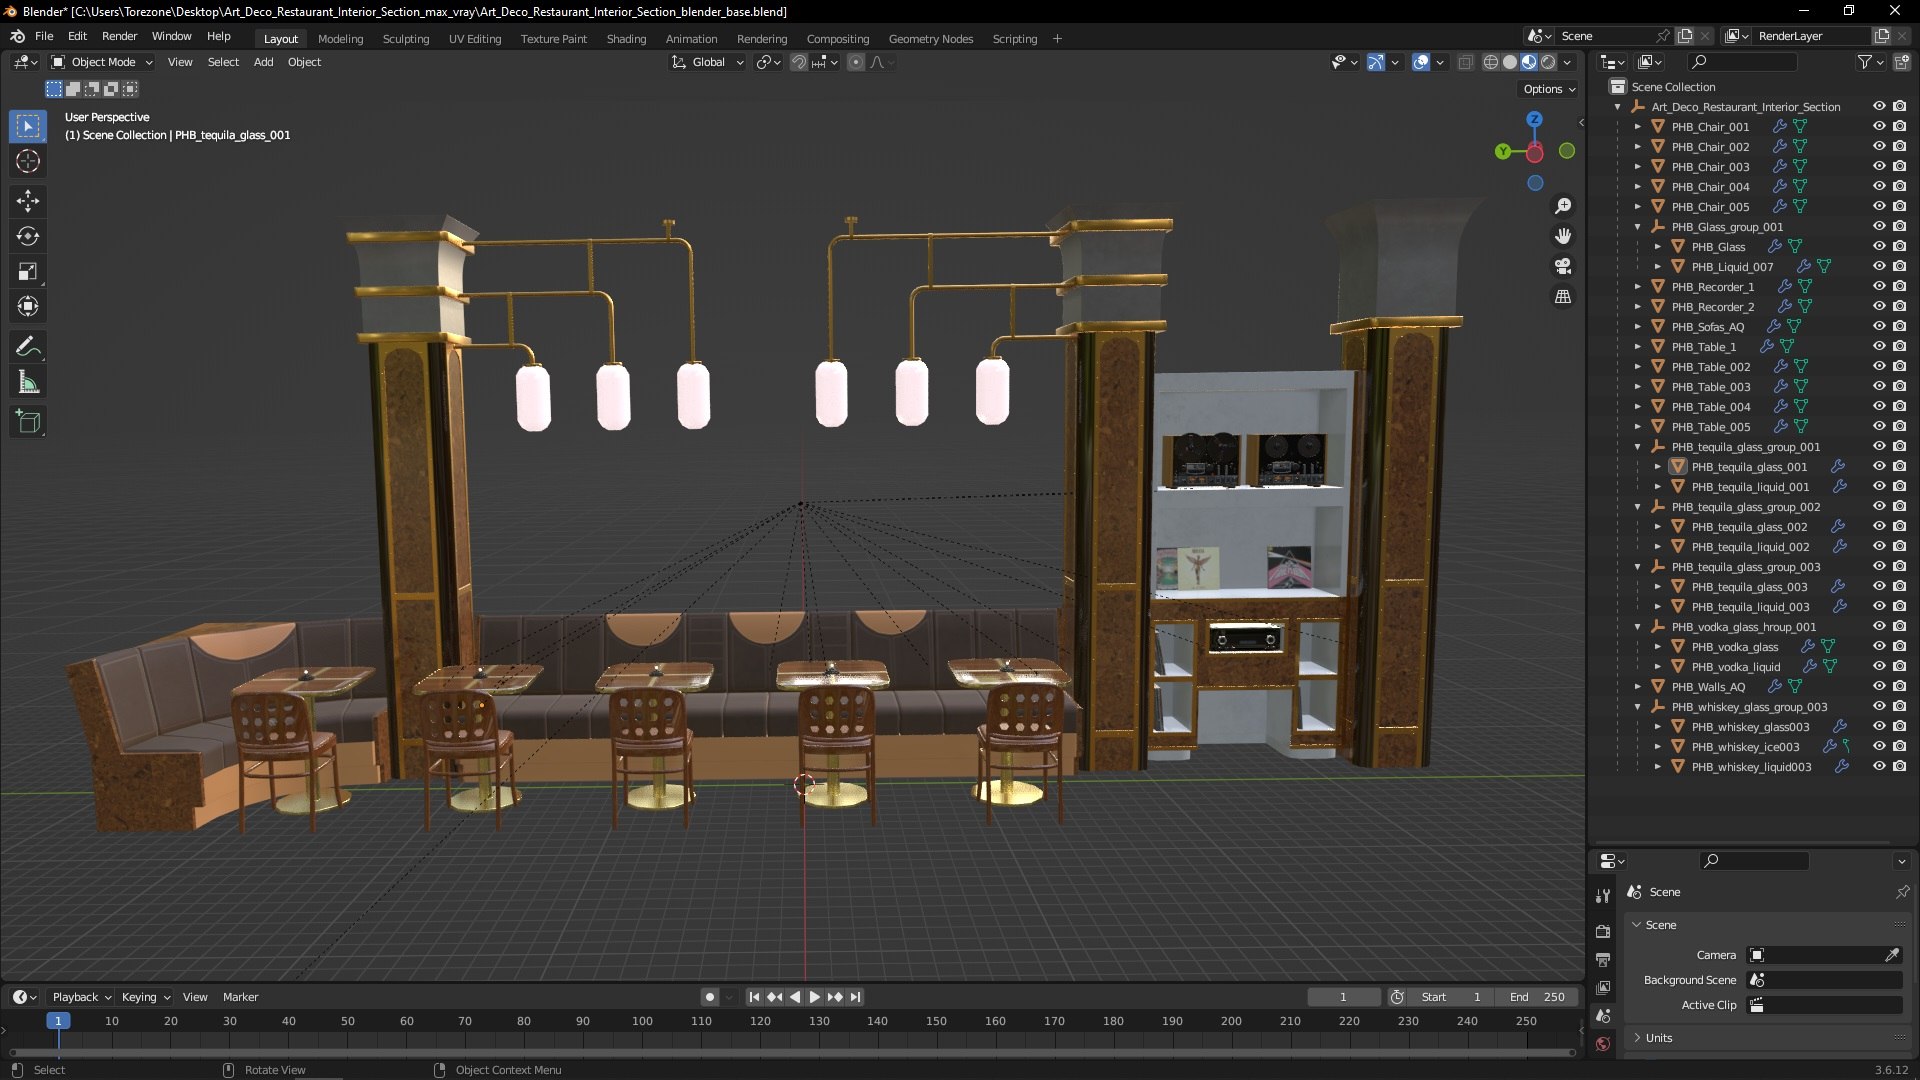Play the animation forward
This screenshot has width=1920, height=1080.
pyautogui.click(x=814, y=997)
